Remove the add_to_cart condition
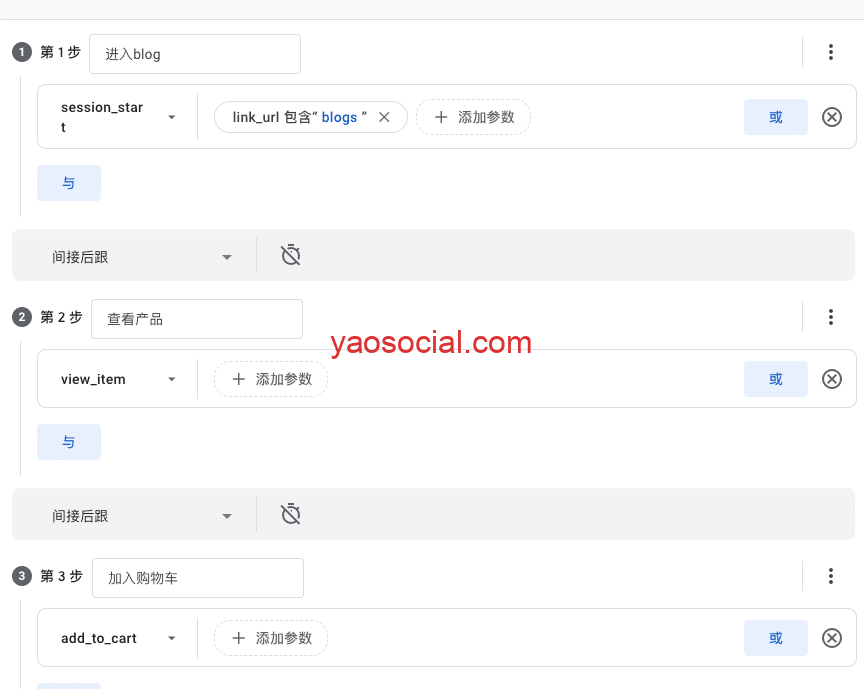This screenshot has height=689, width=864. click(x=831, y=638)
